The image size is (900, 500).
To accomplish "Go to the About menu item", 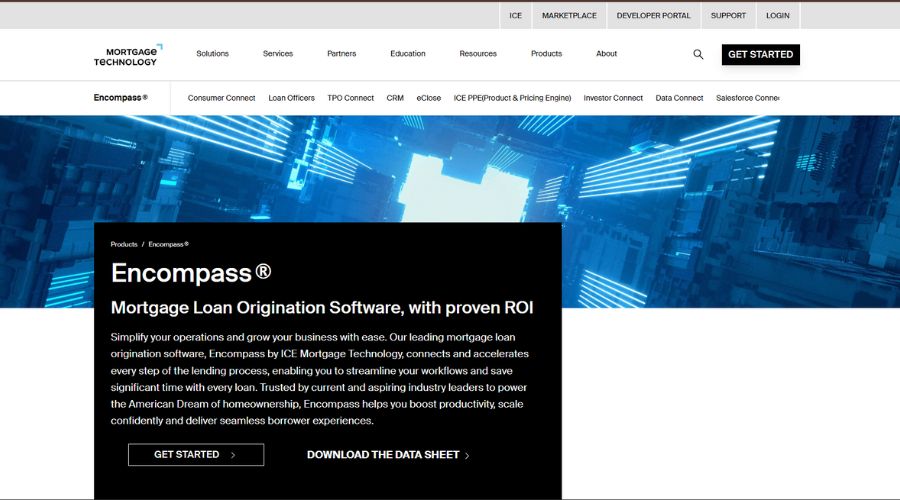I will (606, 54).
